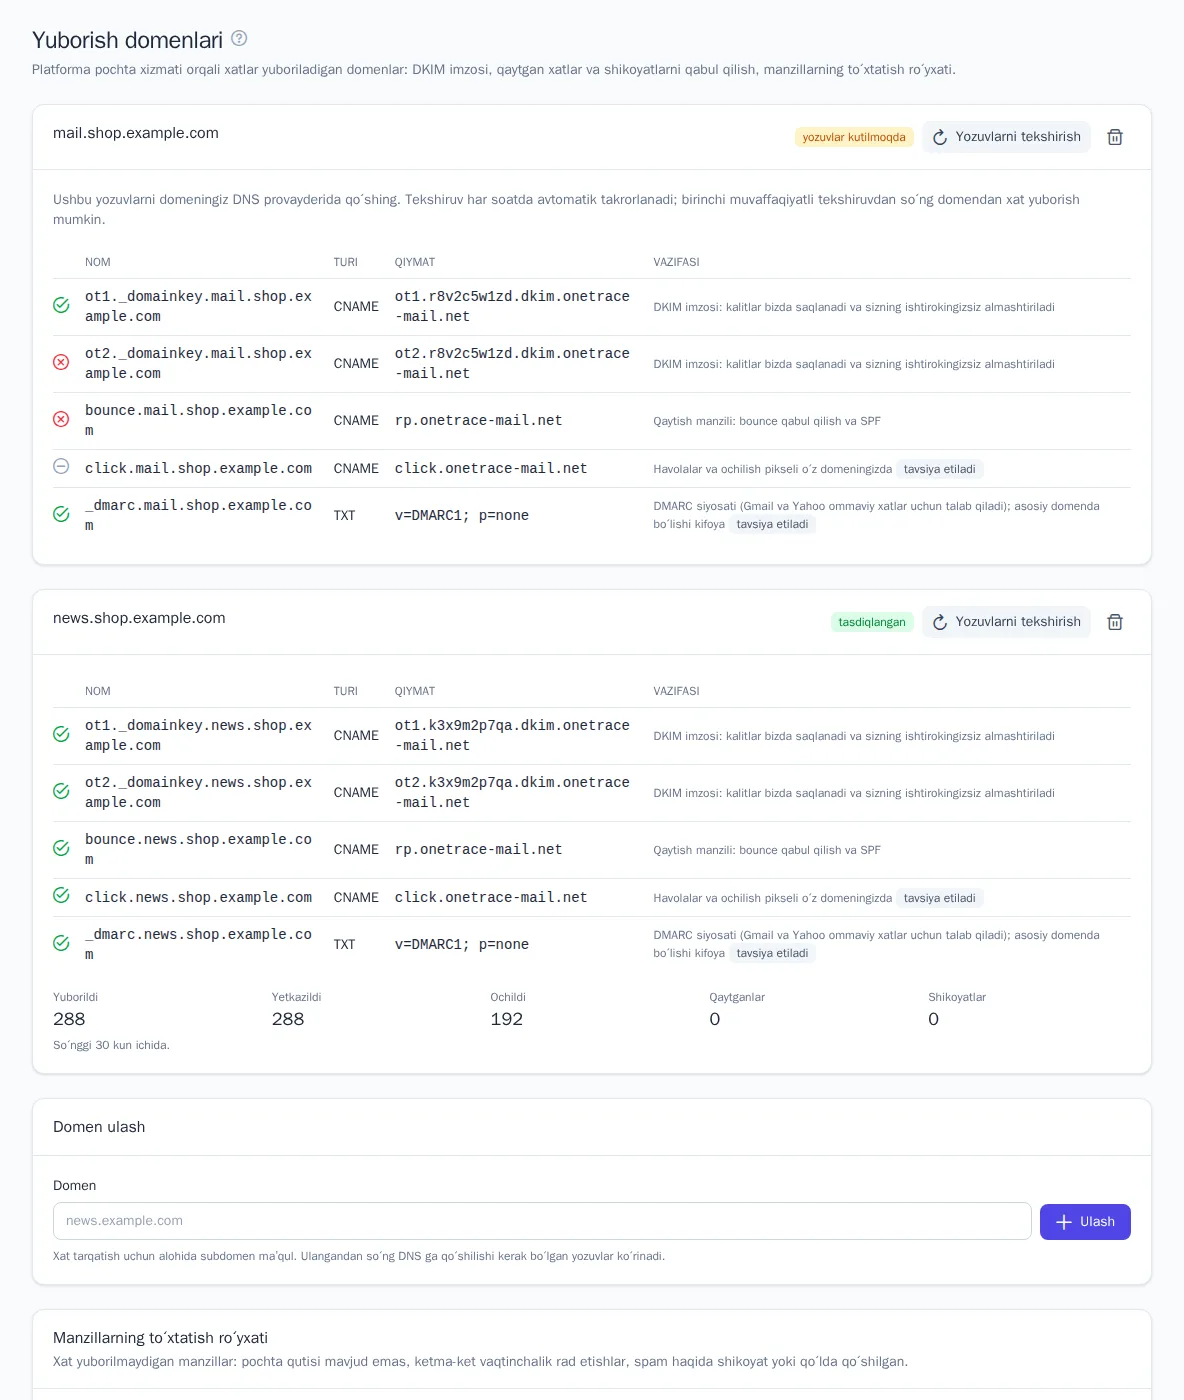Open the help icon beside Yuborish domenlari
This screenshot has height=1400, width=1184.
(239, 38)
